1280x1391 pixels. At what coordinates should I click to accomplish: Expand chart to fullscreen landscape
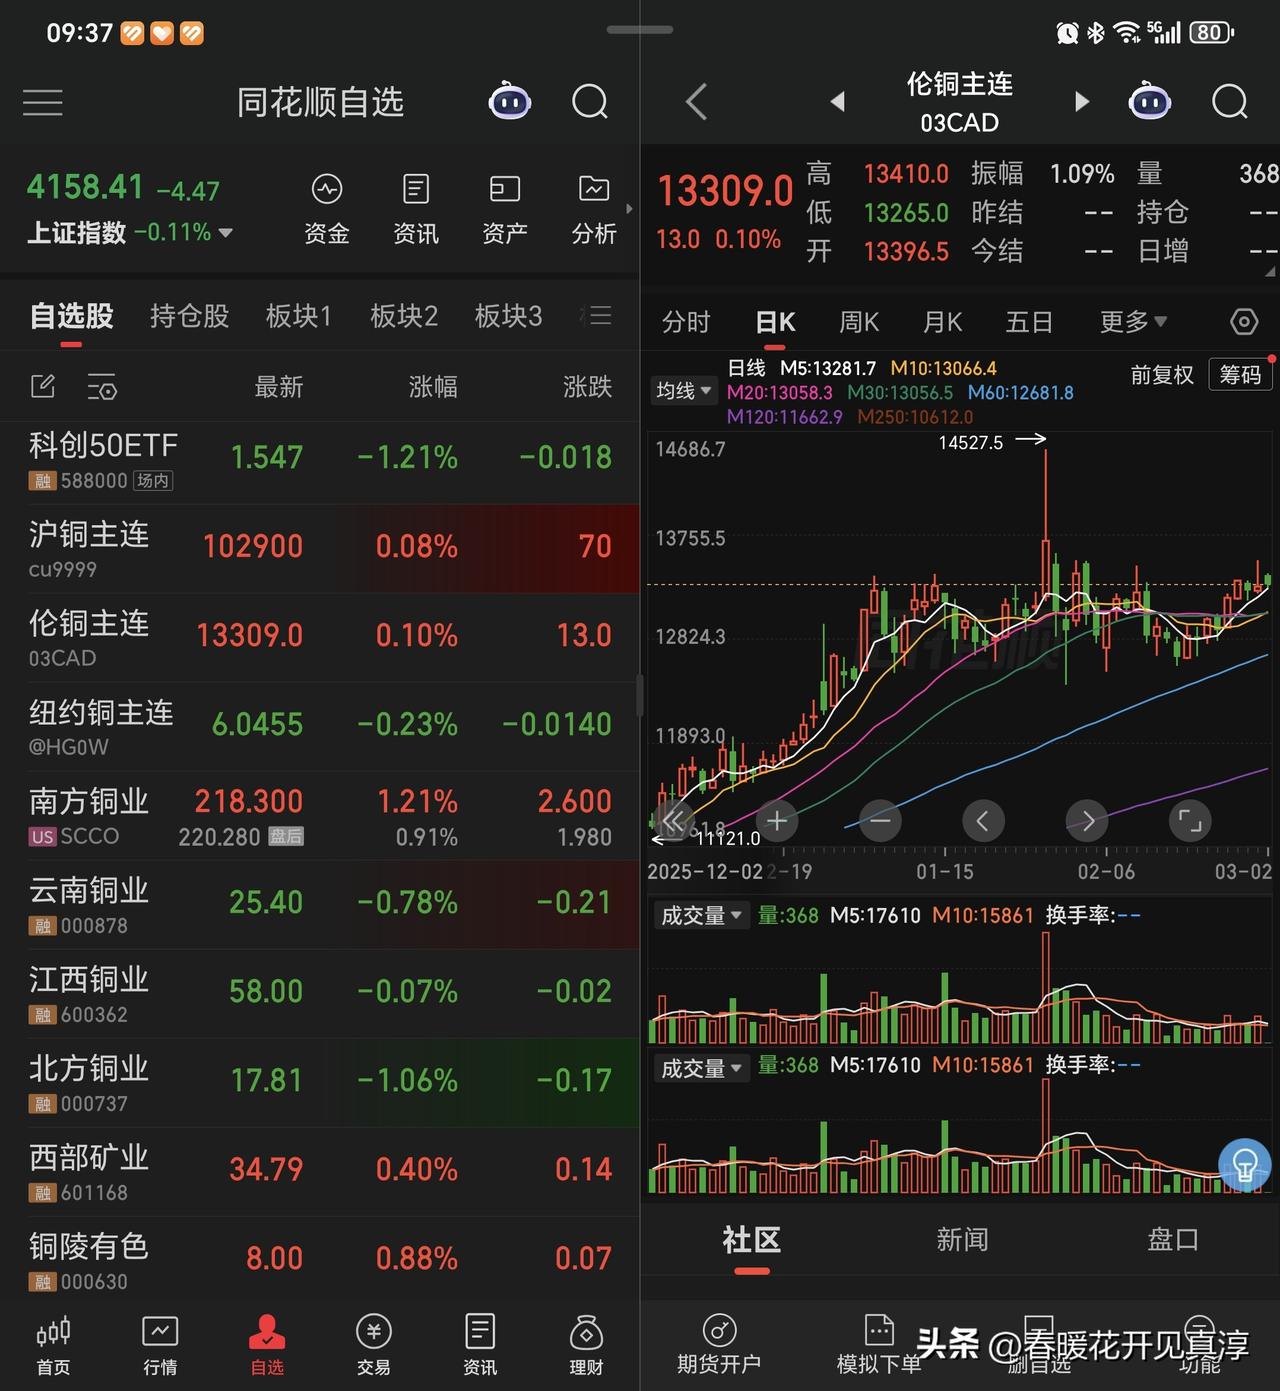(1190, 821)
